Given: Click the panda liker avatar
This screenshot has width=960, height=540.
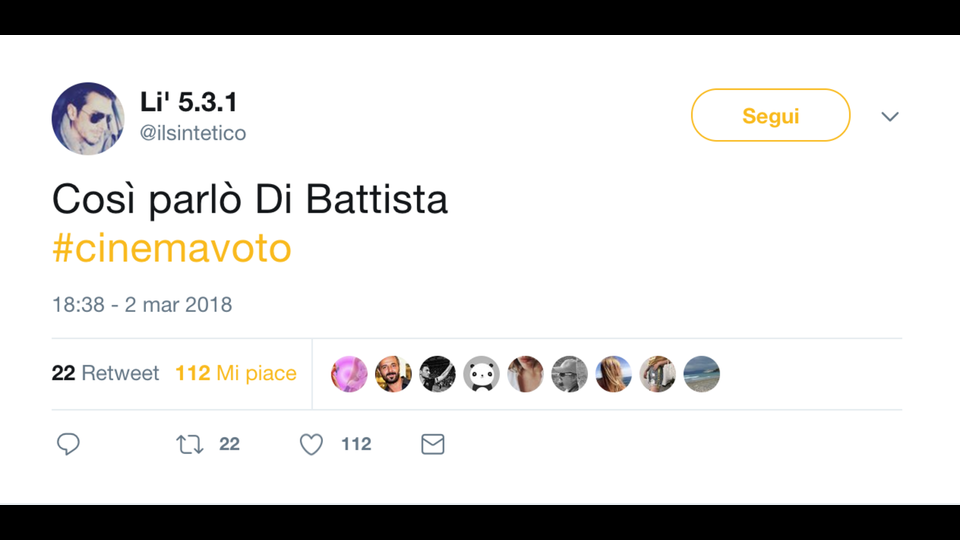Looking at the screenshot, I should point(481,374).
